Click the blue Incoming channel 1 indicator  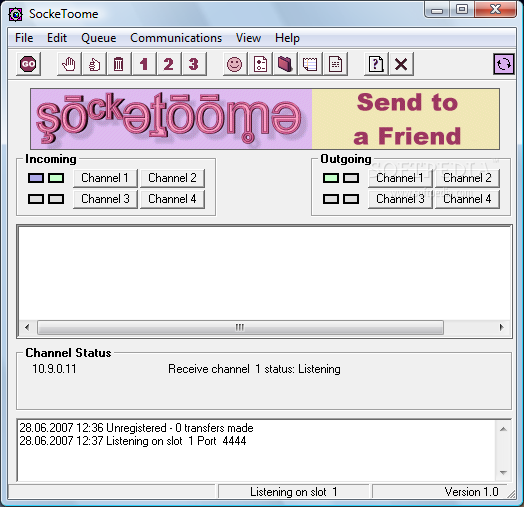coord(36,178)
